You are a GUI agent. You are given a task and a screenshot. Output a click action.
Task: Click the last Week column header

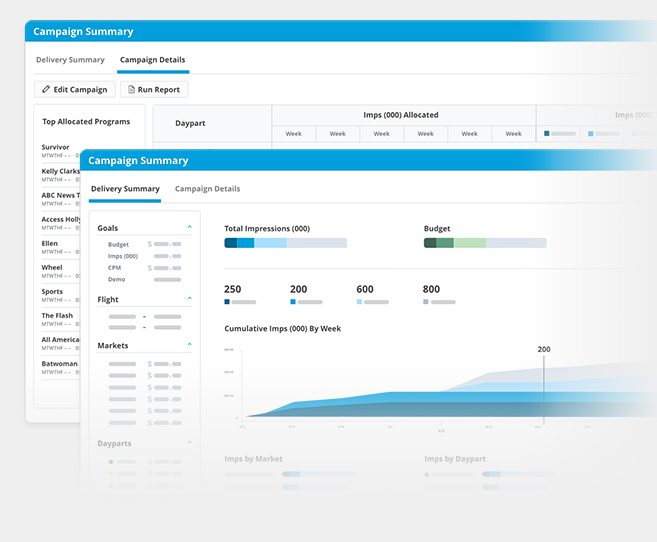pyautogui.click(x=513, y=134)
